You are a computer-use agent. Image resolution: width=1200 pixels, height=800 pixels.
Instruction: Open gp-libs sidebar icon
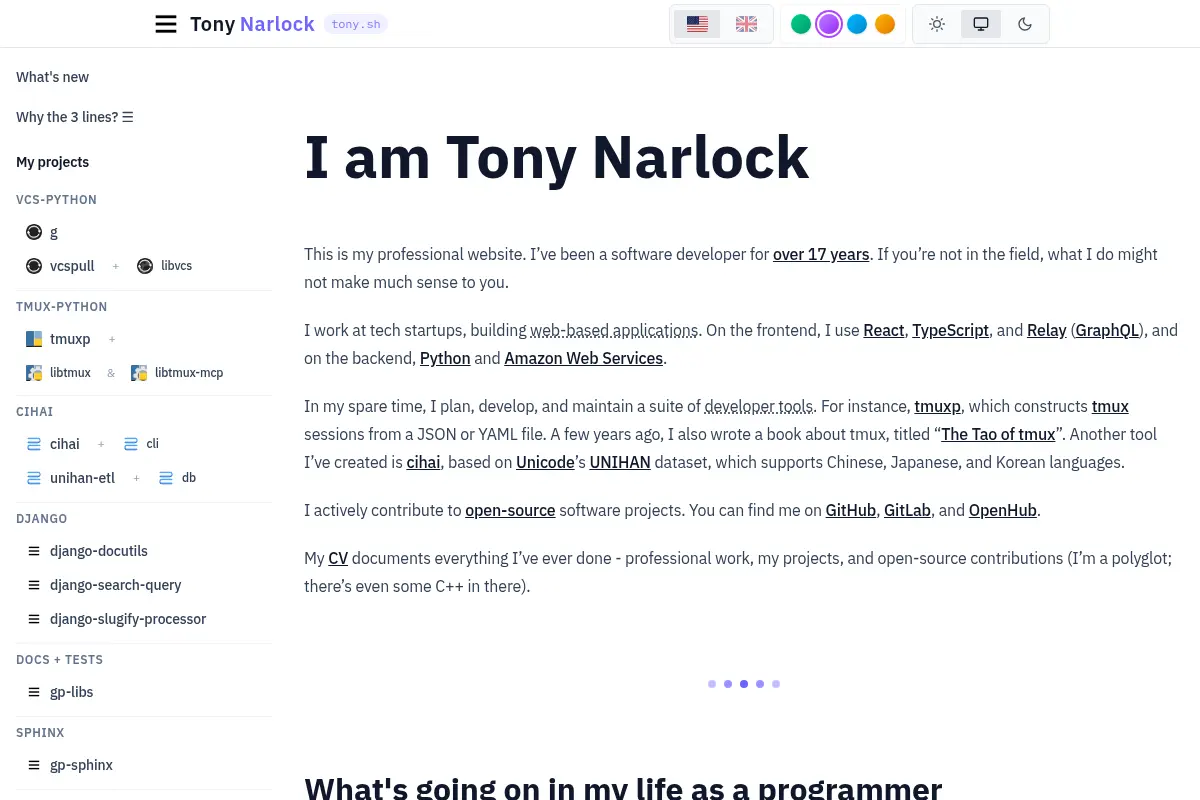pyautogui.click(x=34, y=692)
